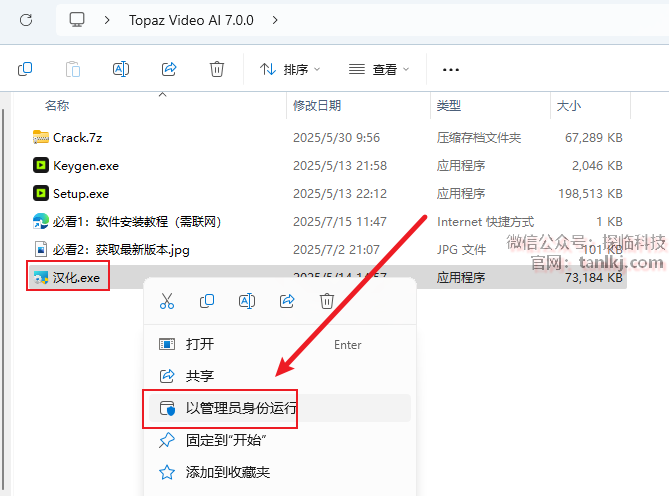Select the Keygen.exe file

click(x=85, y=165)
